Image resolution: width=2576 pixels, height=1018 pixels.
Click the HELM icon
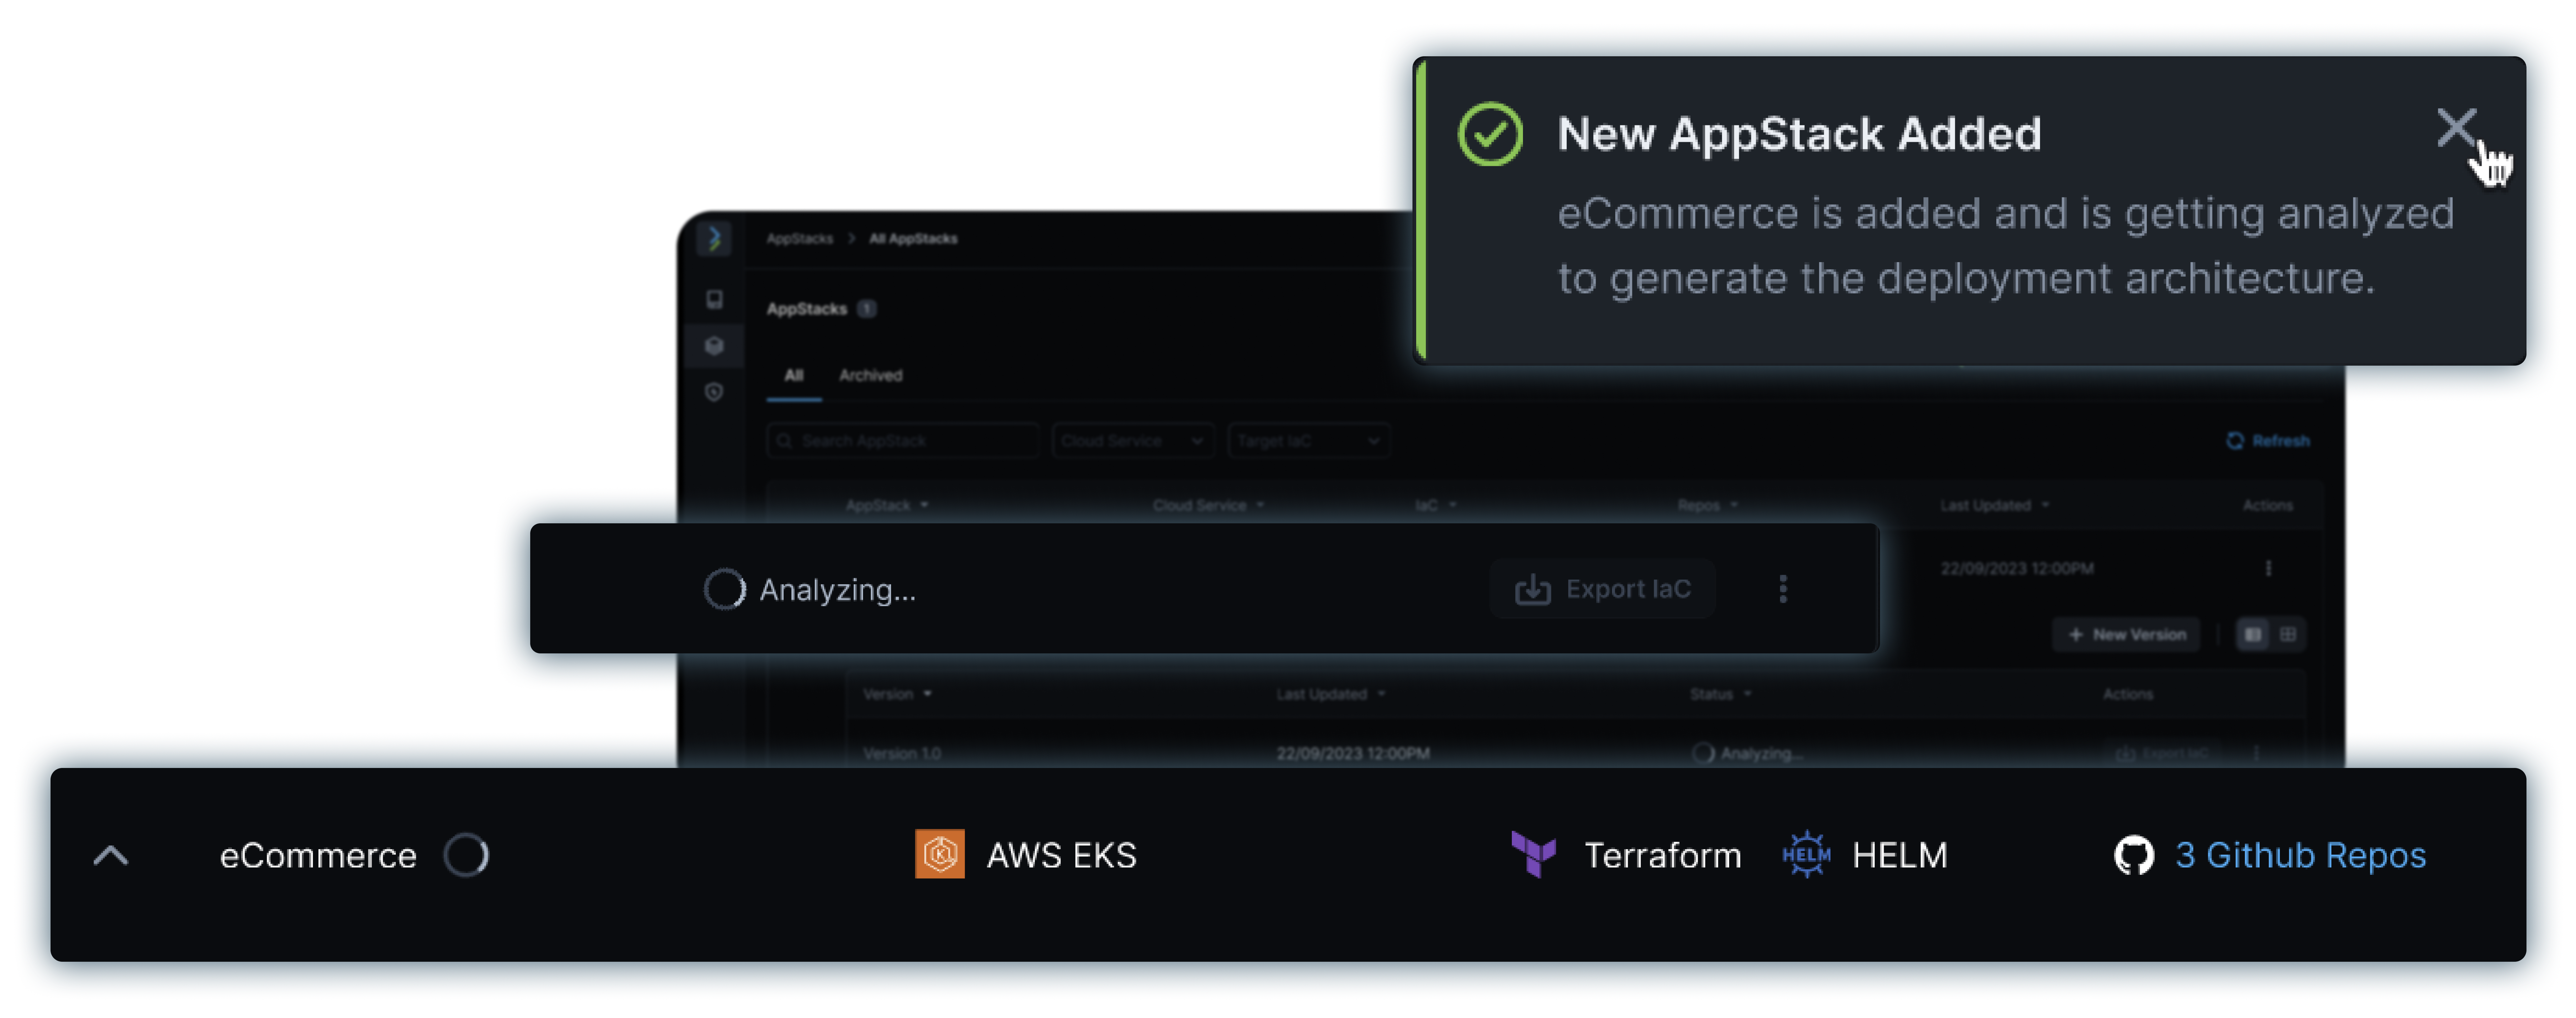[x=1804, y=854]
